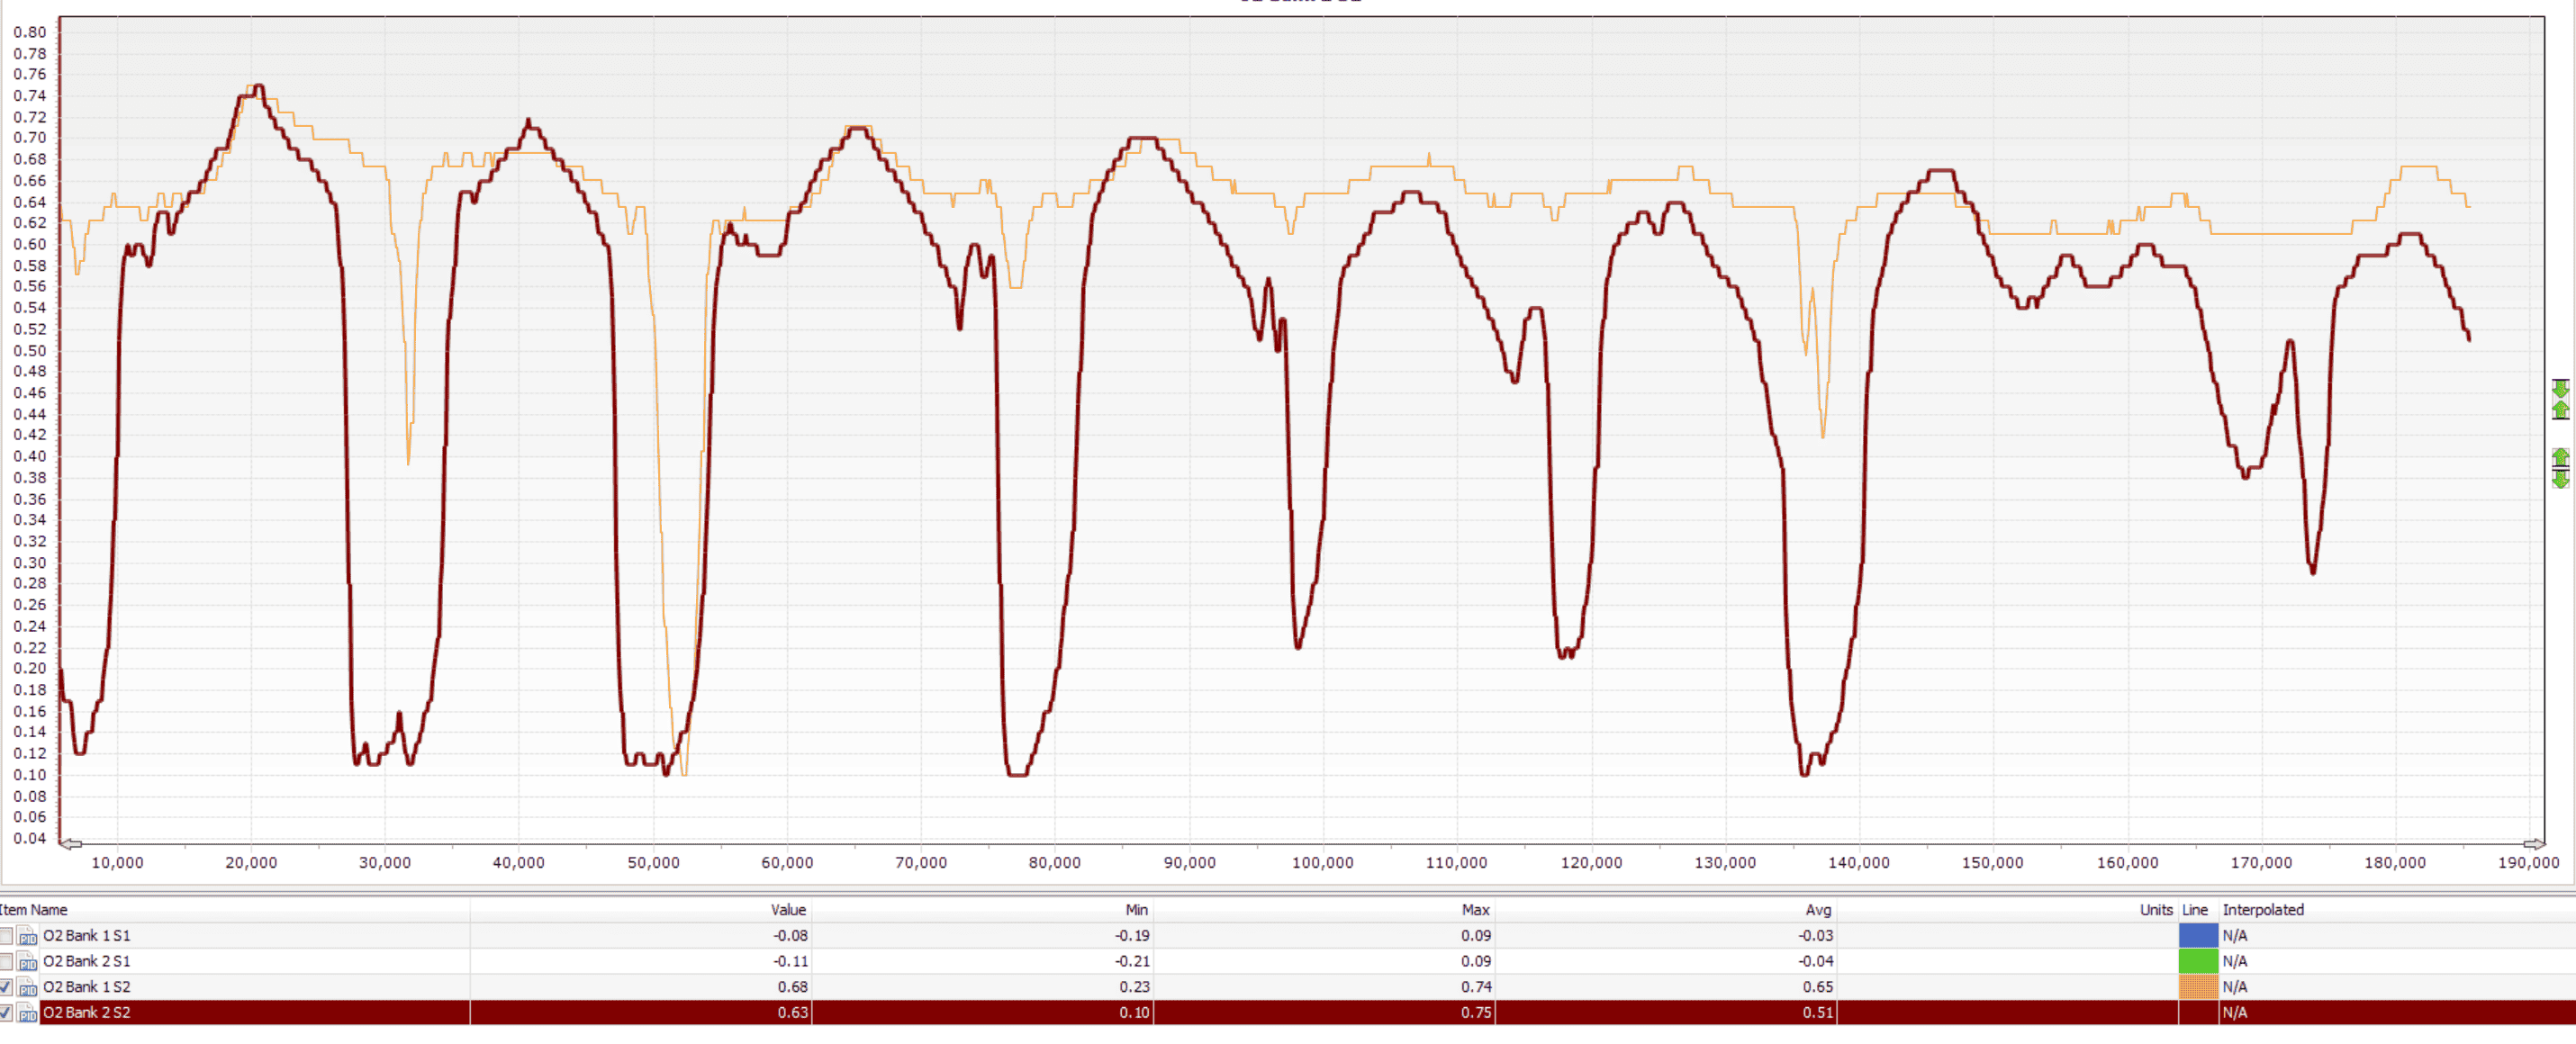This screenshot has height=1044, width=2576.
Task: Select the O2 Bank 1 S2 row name
Action: click(x=86, y=987)
